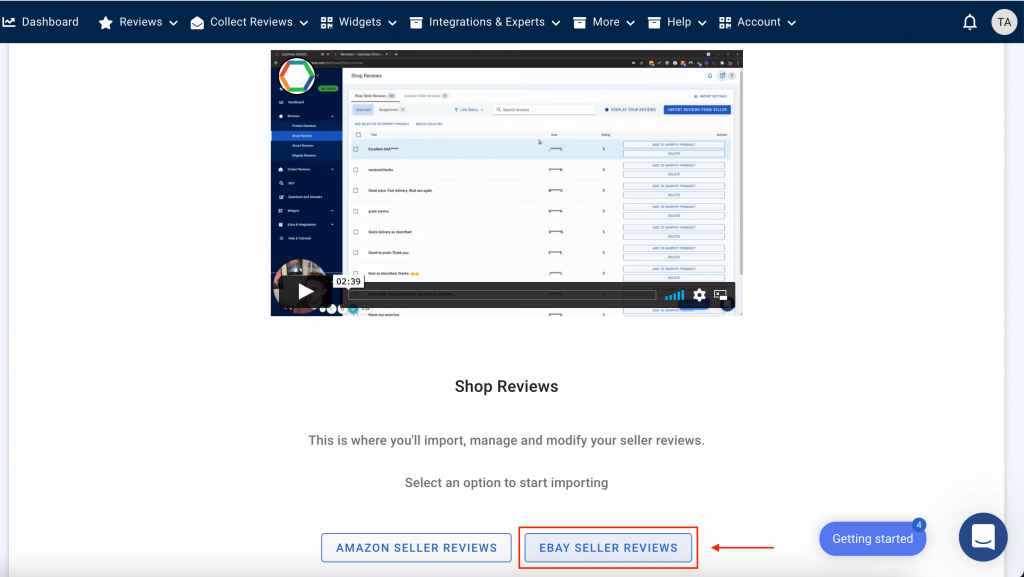Expand the Account menu chevron

coord(792,23)
